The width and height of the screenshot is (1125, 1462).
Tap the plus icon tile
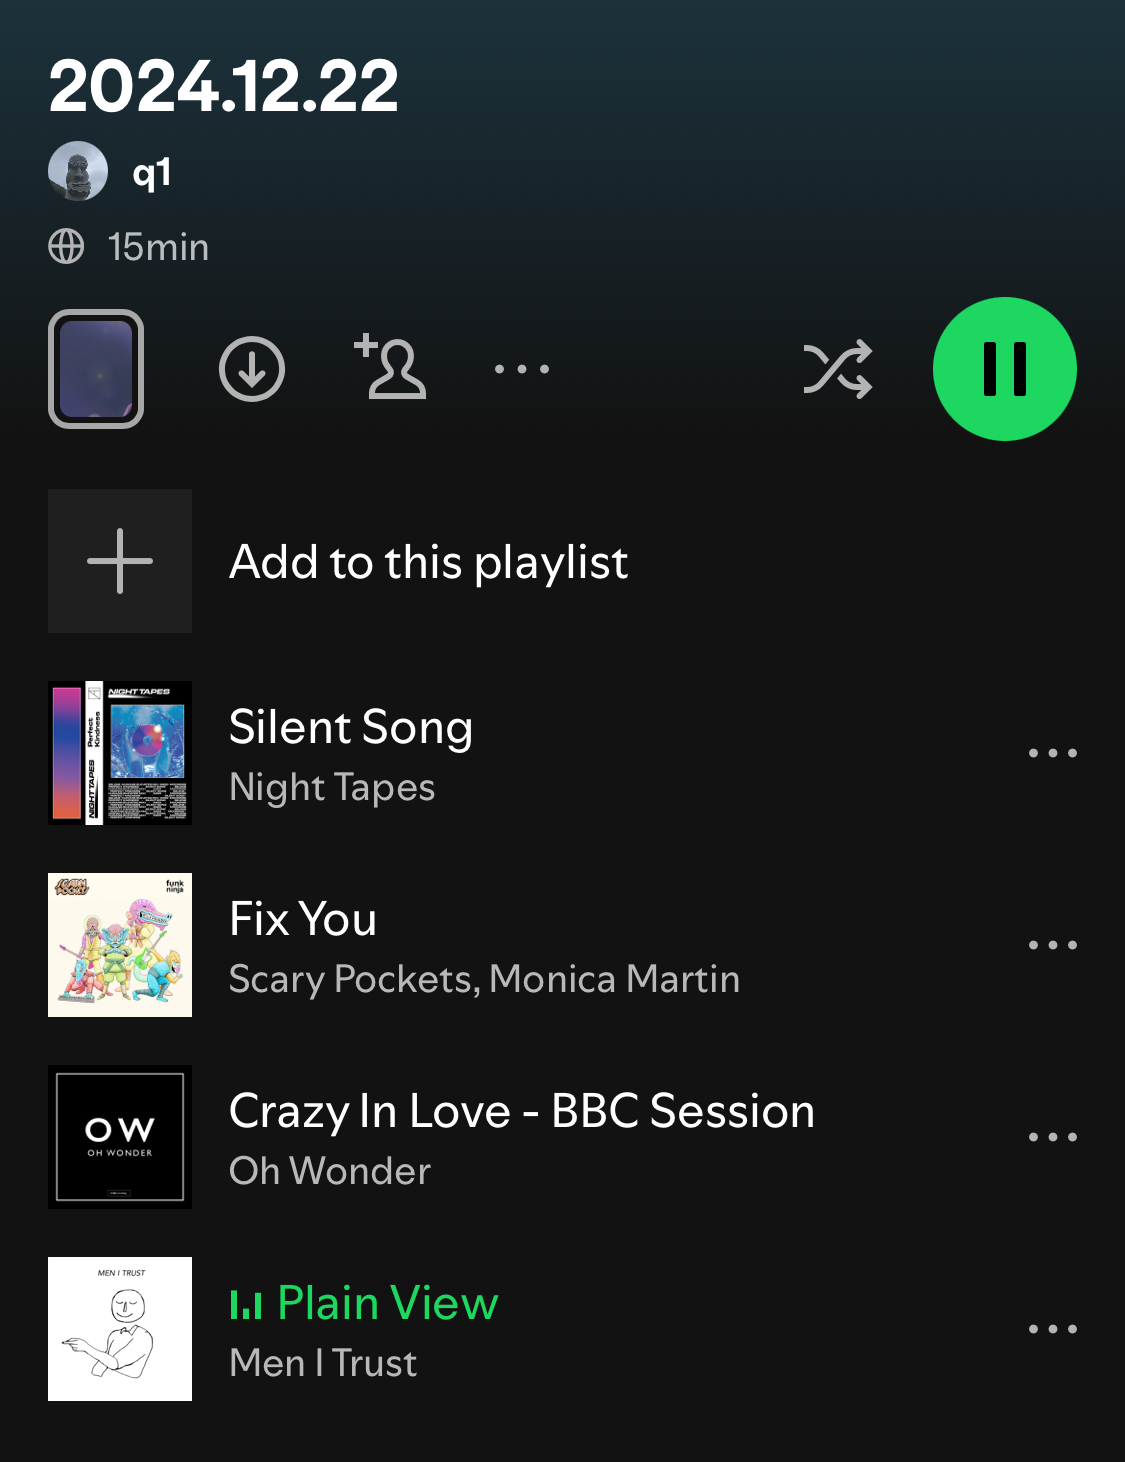click(x=120, y=561)
